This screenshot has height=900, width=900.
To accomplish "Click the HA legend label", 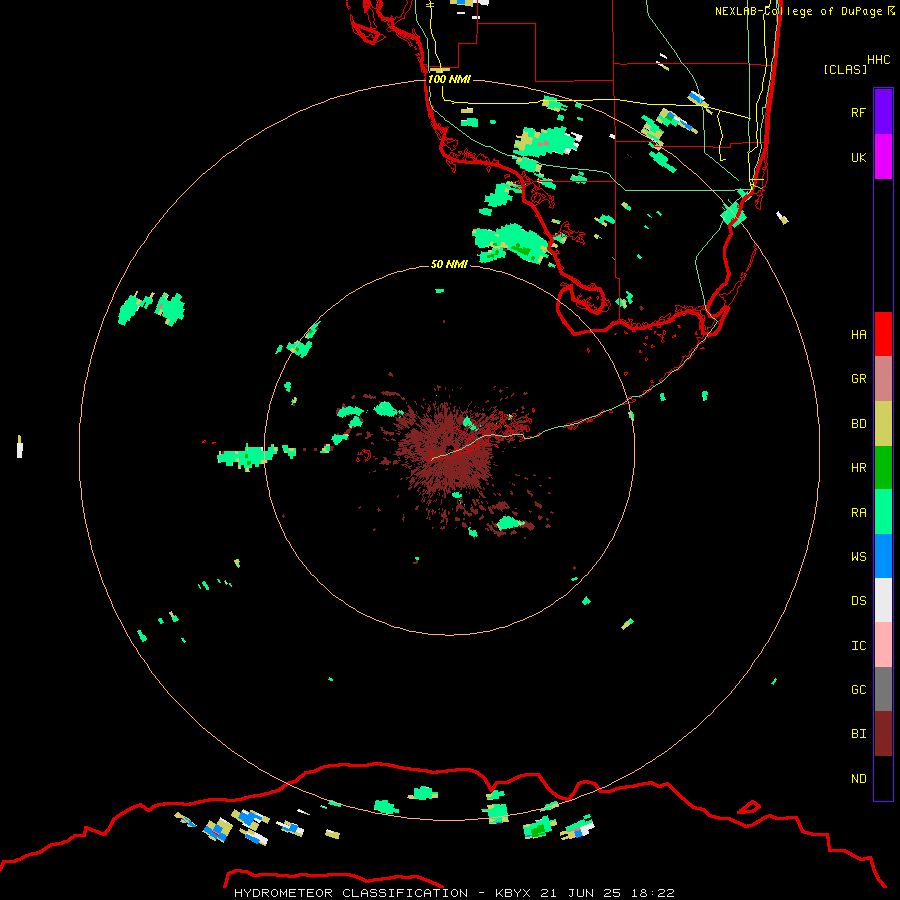I will coord(858,334).
